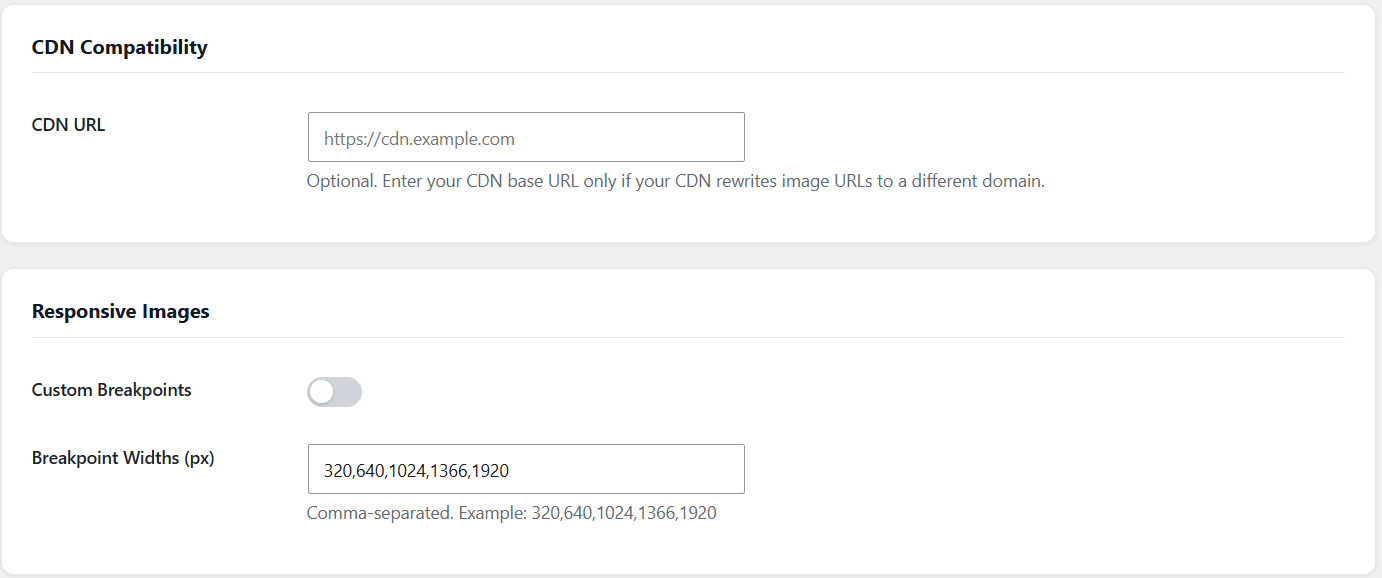
Task: Click the example widths in the comma-separated hint
Action: pyautogui.click(x=624, y=513)
